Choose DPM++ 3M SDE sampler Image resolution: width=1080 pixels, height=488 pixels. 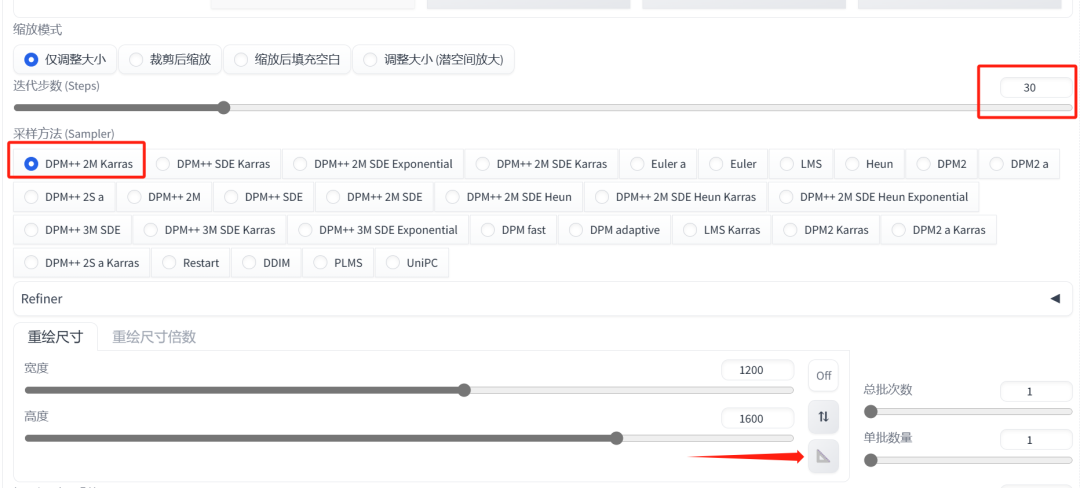tap(72, 230)
